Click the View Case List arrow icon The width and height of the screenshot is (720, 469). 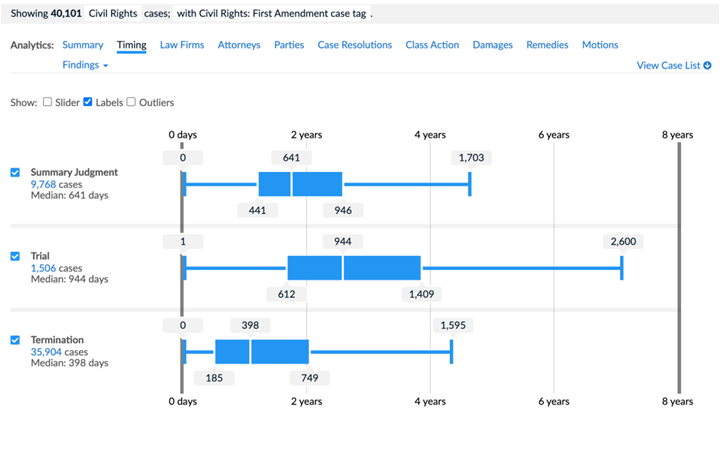tap(707, 65)
